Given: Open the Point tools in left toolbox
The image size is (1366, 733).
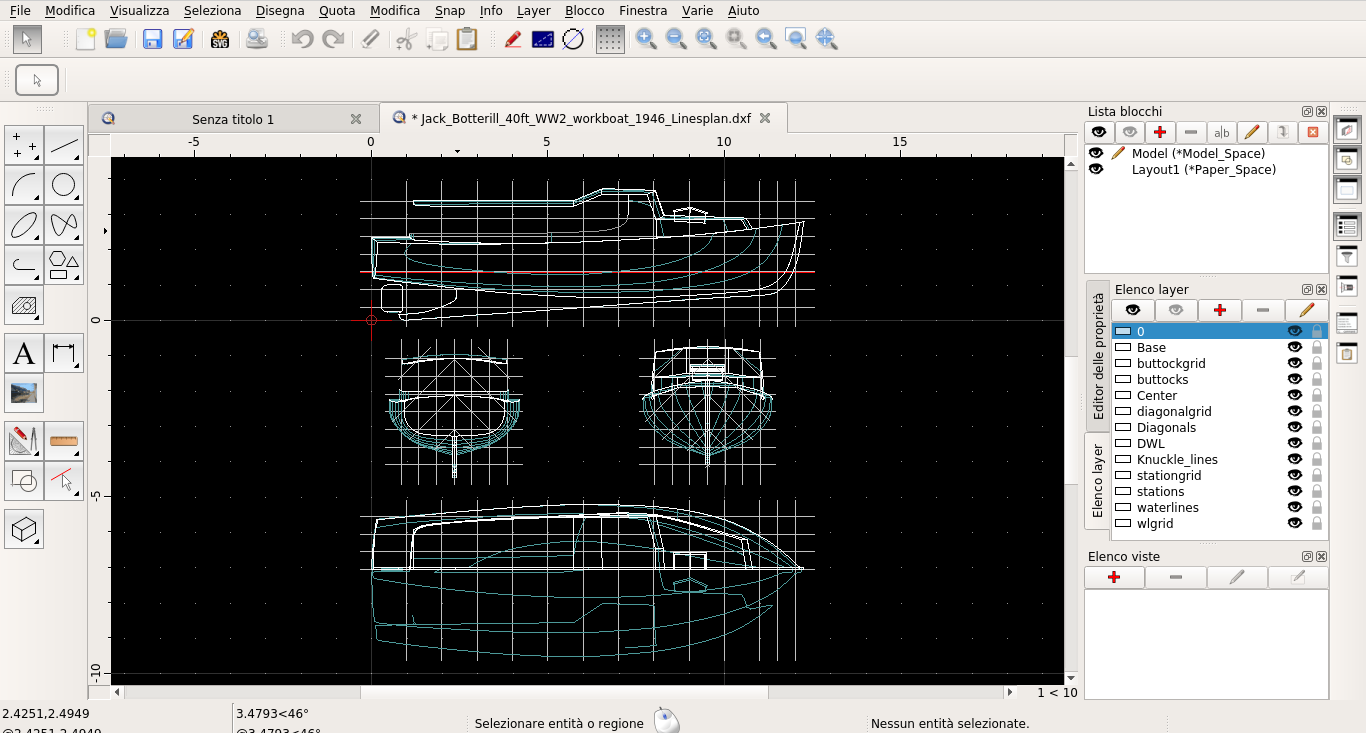Looking at the screenshot, I should tap(24, 145).
